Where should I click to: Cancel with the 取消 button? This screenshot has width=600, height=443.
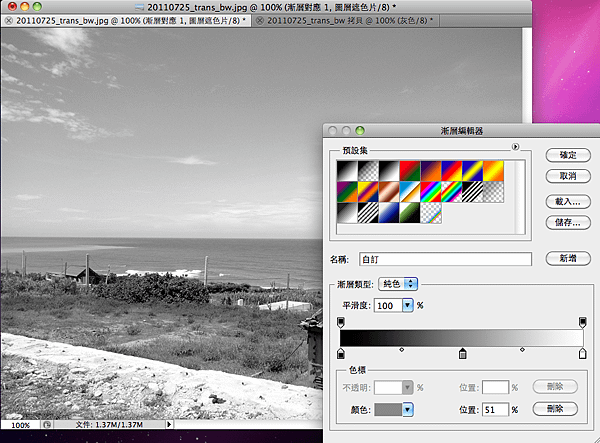[568, 176]
